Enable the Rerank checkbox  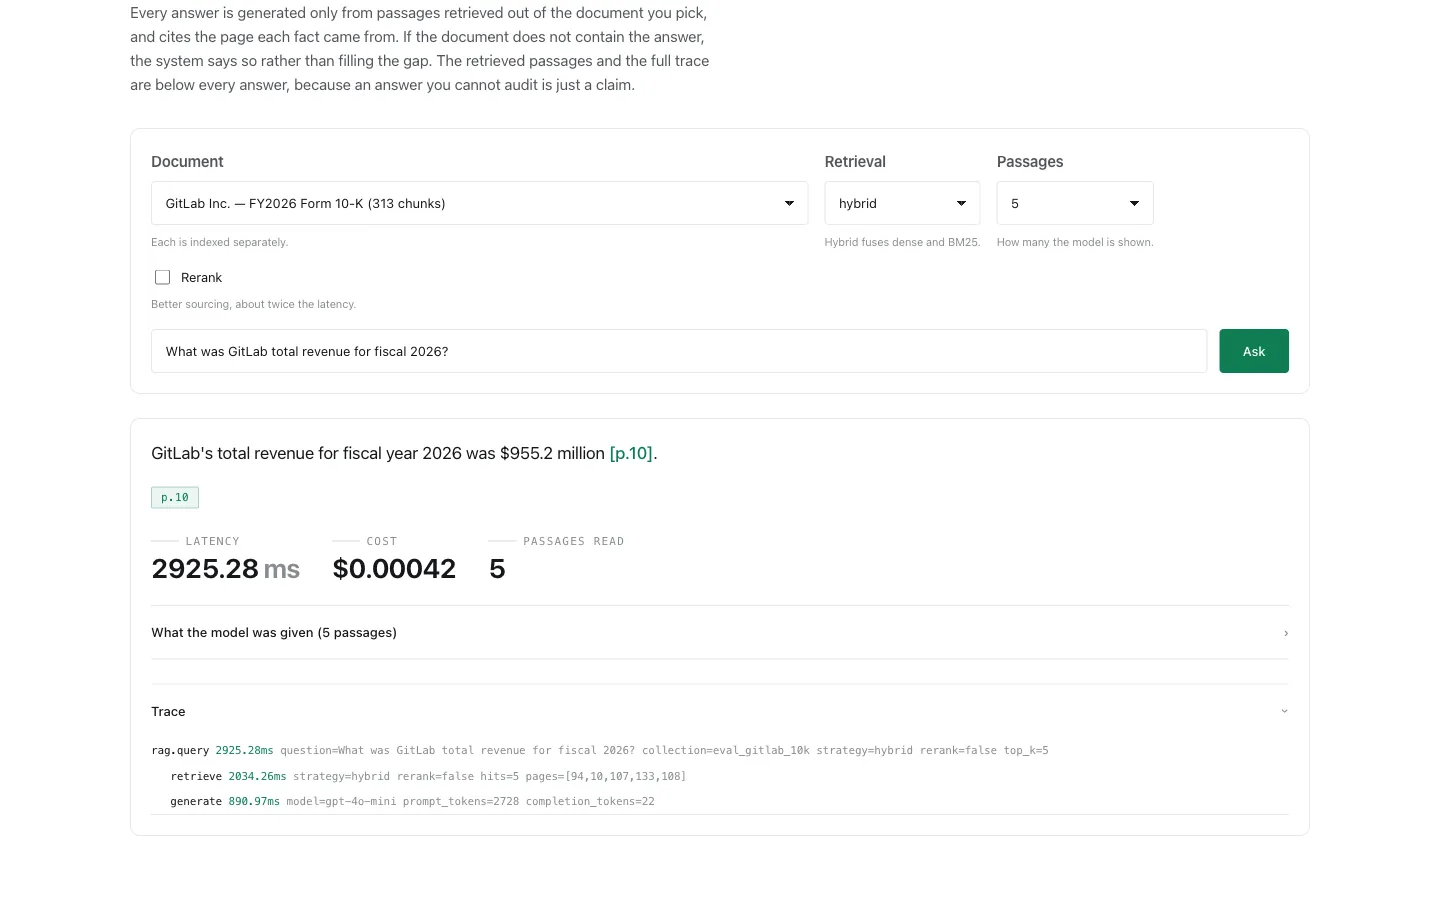[163, 277]
